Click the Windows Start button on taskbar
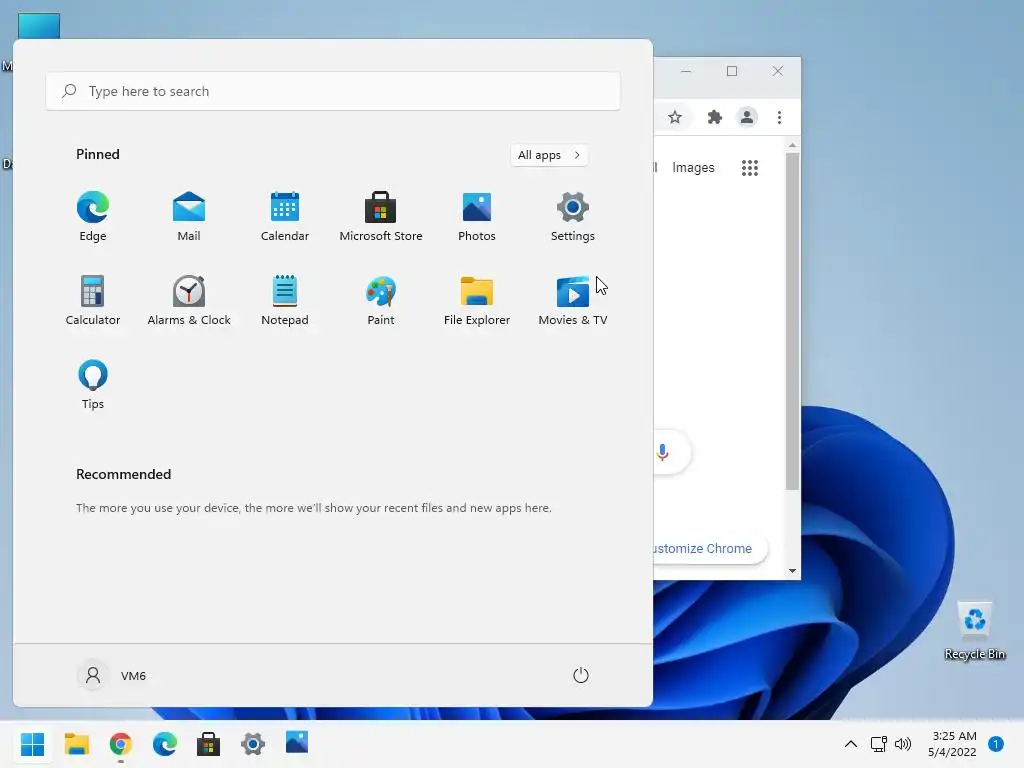Viewport: 1024px width, 768px height. (32, 744)
